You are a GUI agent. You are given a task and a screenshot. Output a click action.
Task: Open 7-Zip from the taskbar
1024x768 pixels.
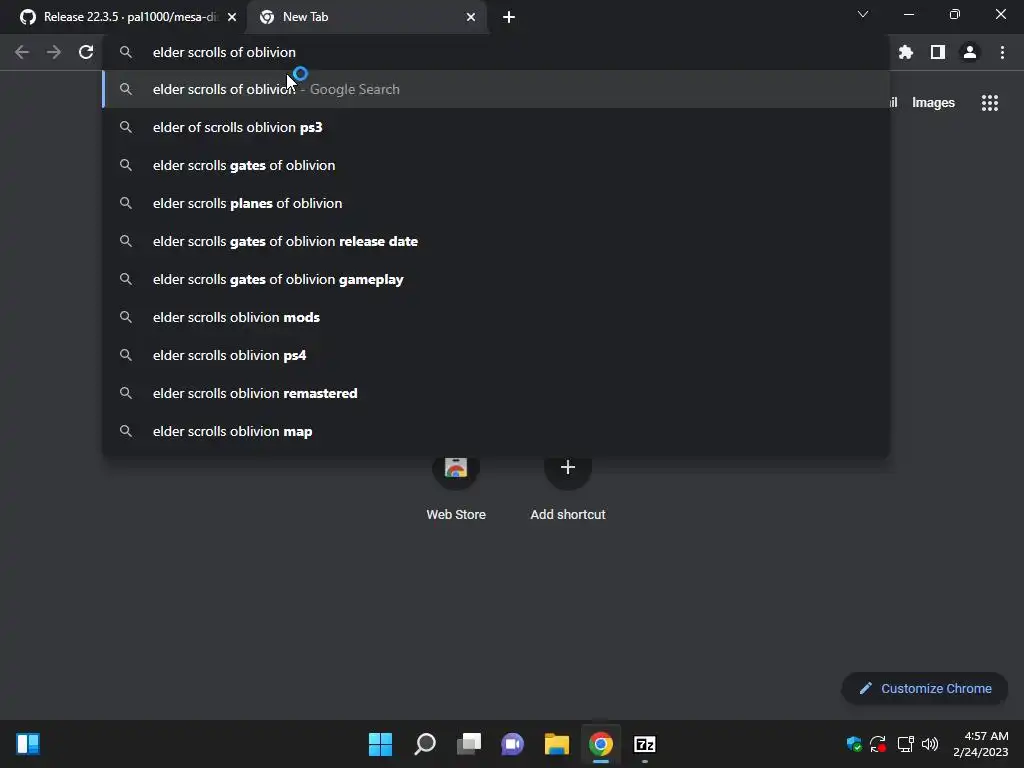point(645,744)
